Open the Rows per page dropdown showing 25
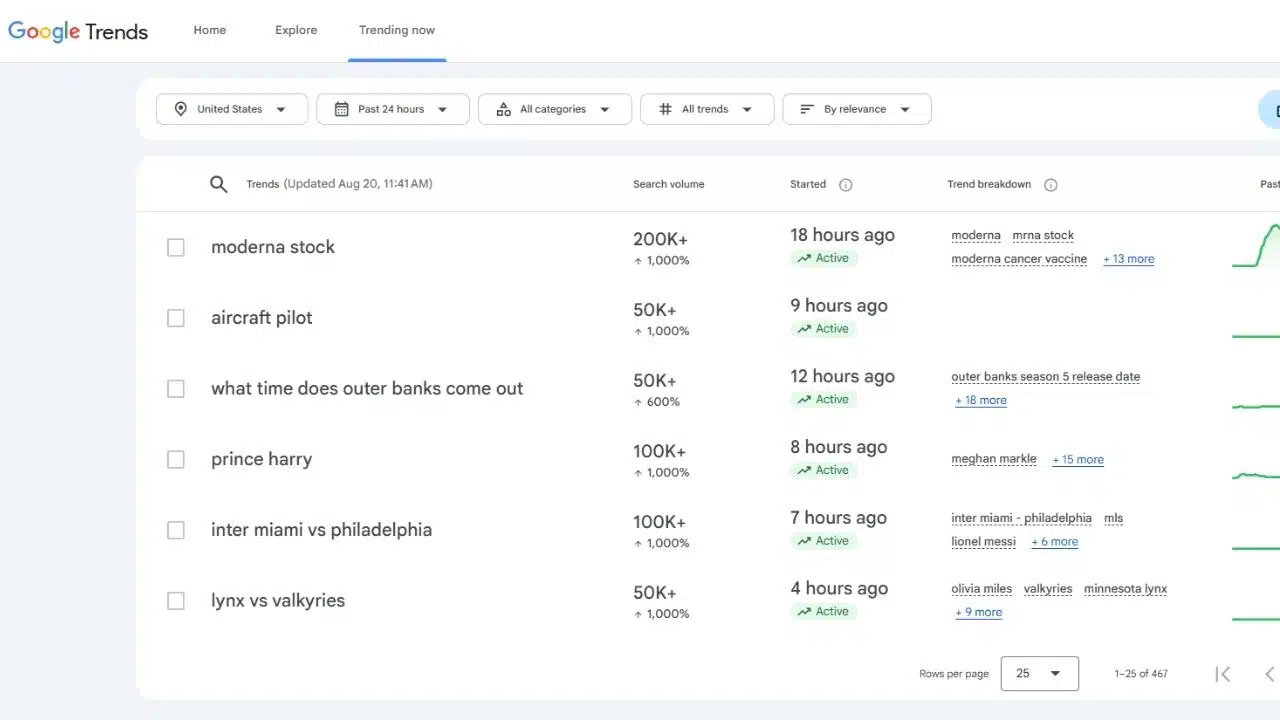This screenshot has width=1280, height=720. click(x=1039, y=674)
